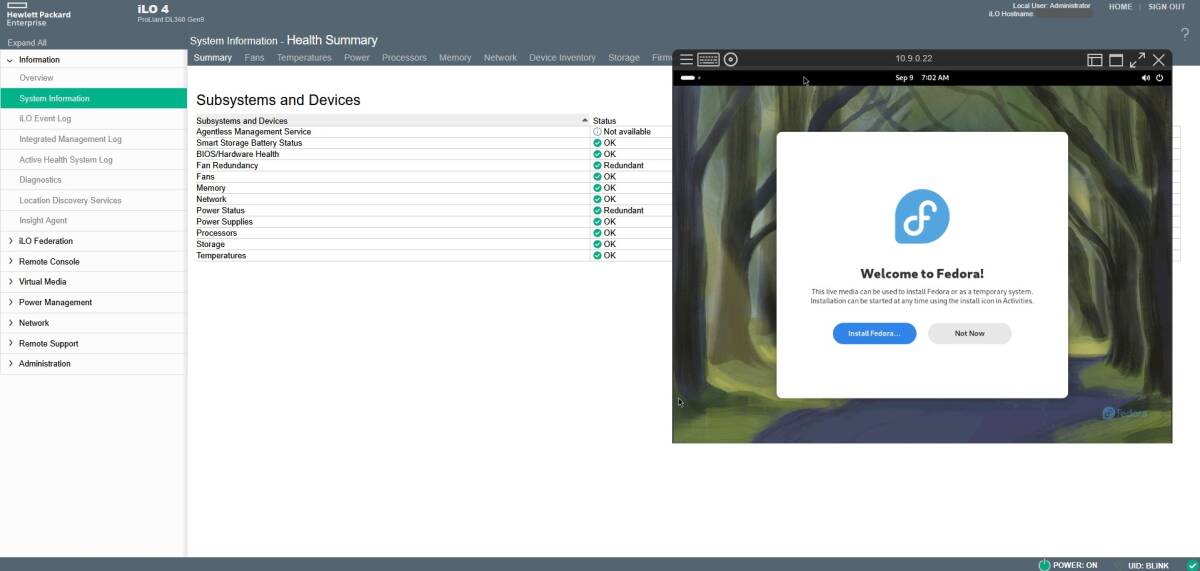Open the Processors tab
Screen dimensions: 1200x571
coord(404,58)
